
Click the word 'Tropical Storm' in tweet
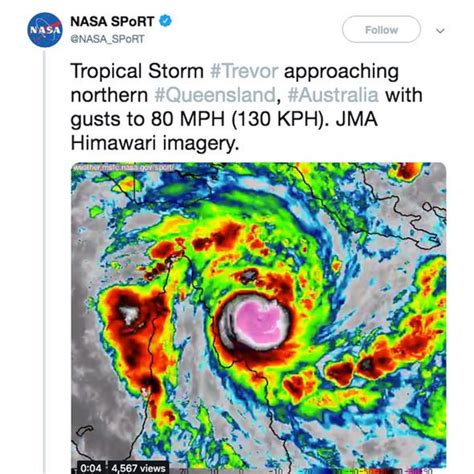coord(137,71)
